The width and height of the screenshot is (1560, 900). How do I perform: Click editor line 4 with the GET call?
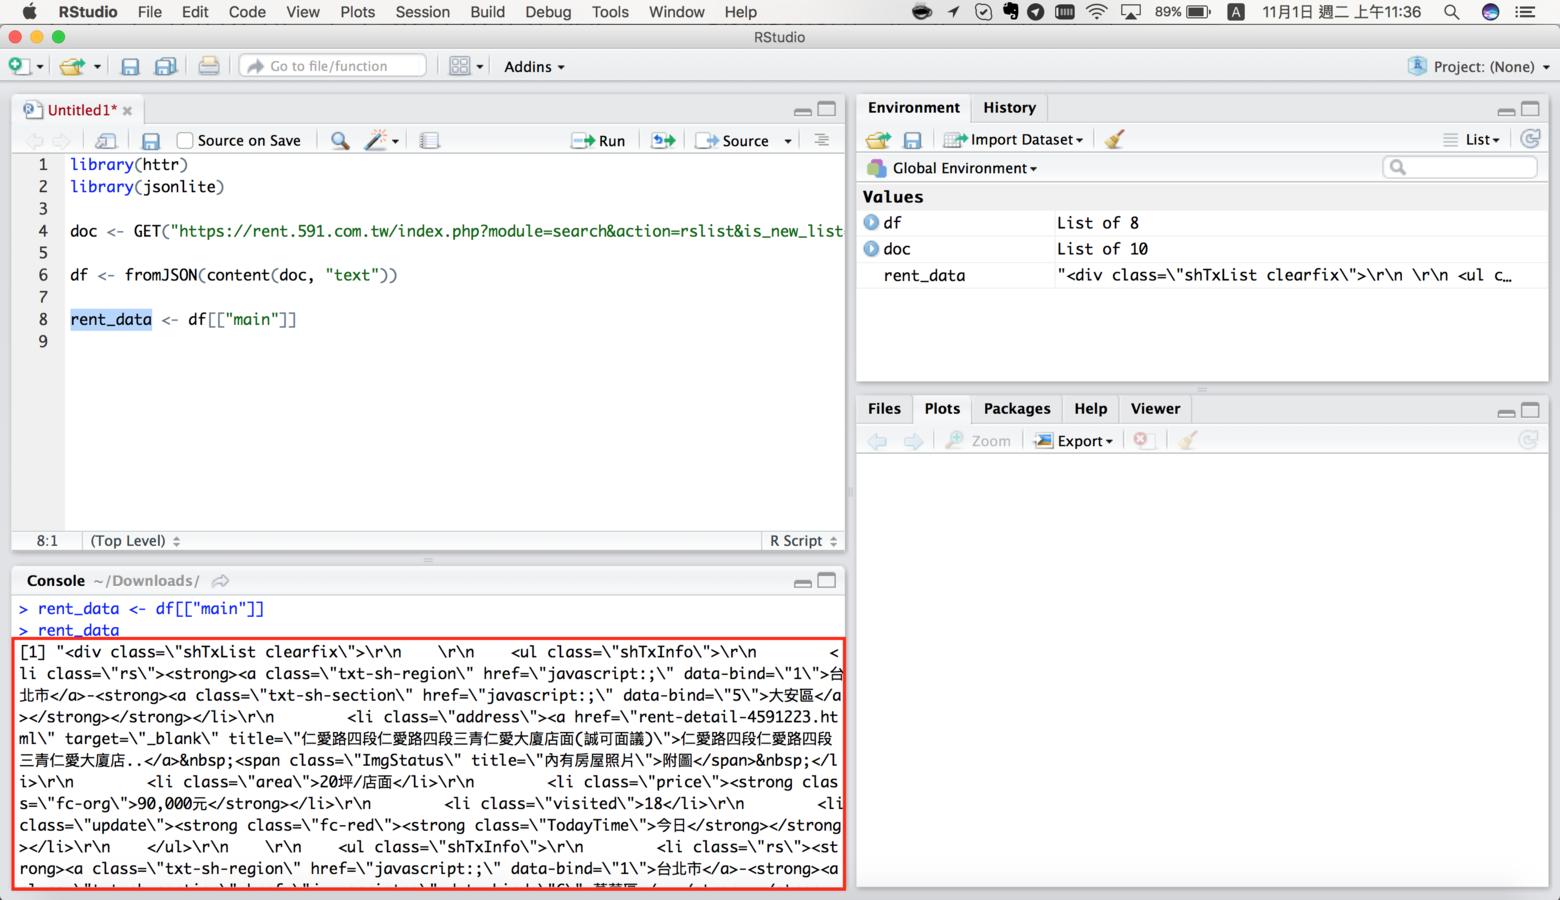coord(456,231)
